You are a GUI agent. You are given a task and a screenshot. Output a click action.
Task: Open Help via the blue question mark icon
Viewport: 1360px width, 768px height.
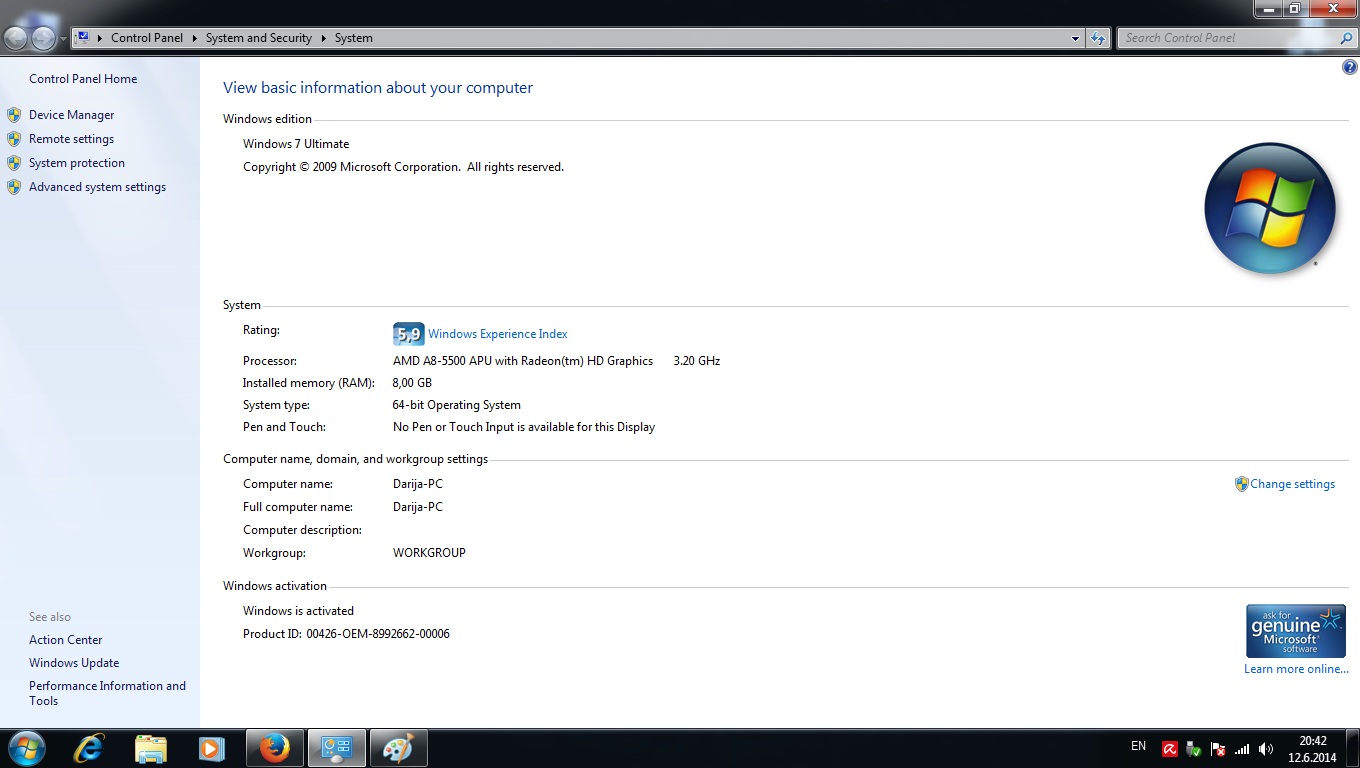point(1349,68)
